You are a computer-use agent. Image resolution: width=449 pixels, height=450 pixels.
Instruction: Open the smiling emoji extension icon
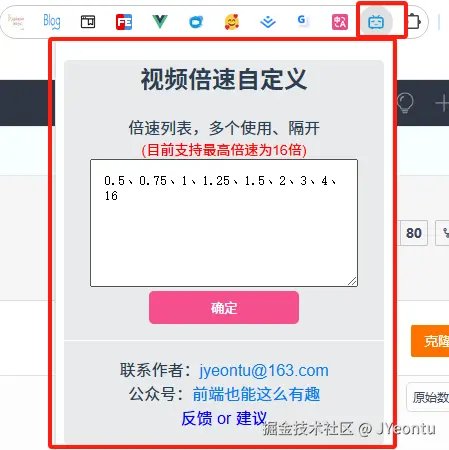tap(232, 22)
